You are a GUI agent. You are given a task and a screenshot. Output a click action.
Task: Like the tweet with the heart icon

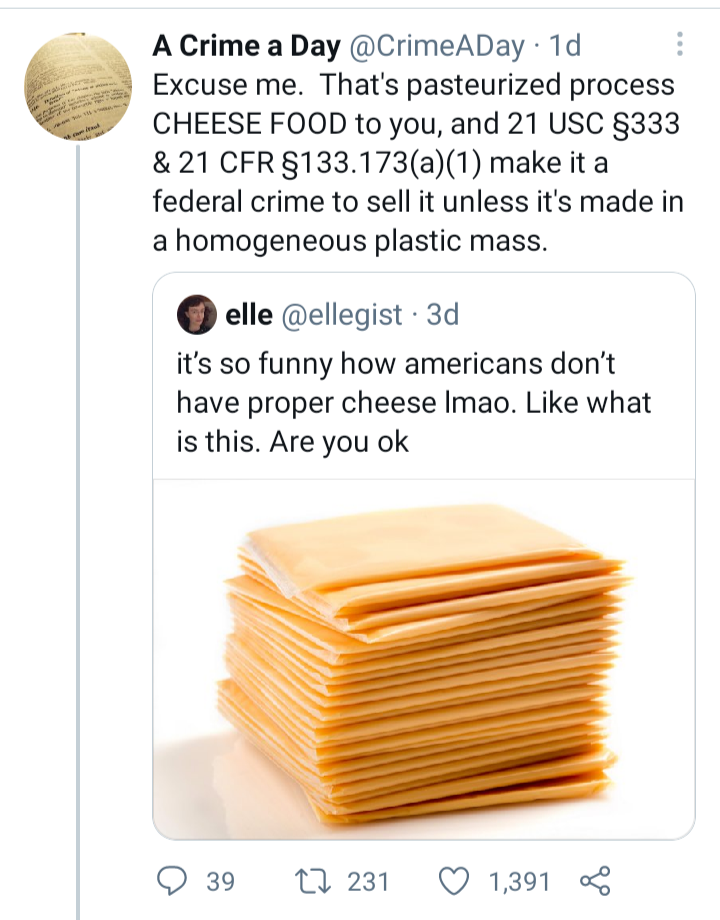tap(457, 881)
